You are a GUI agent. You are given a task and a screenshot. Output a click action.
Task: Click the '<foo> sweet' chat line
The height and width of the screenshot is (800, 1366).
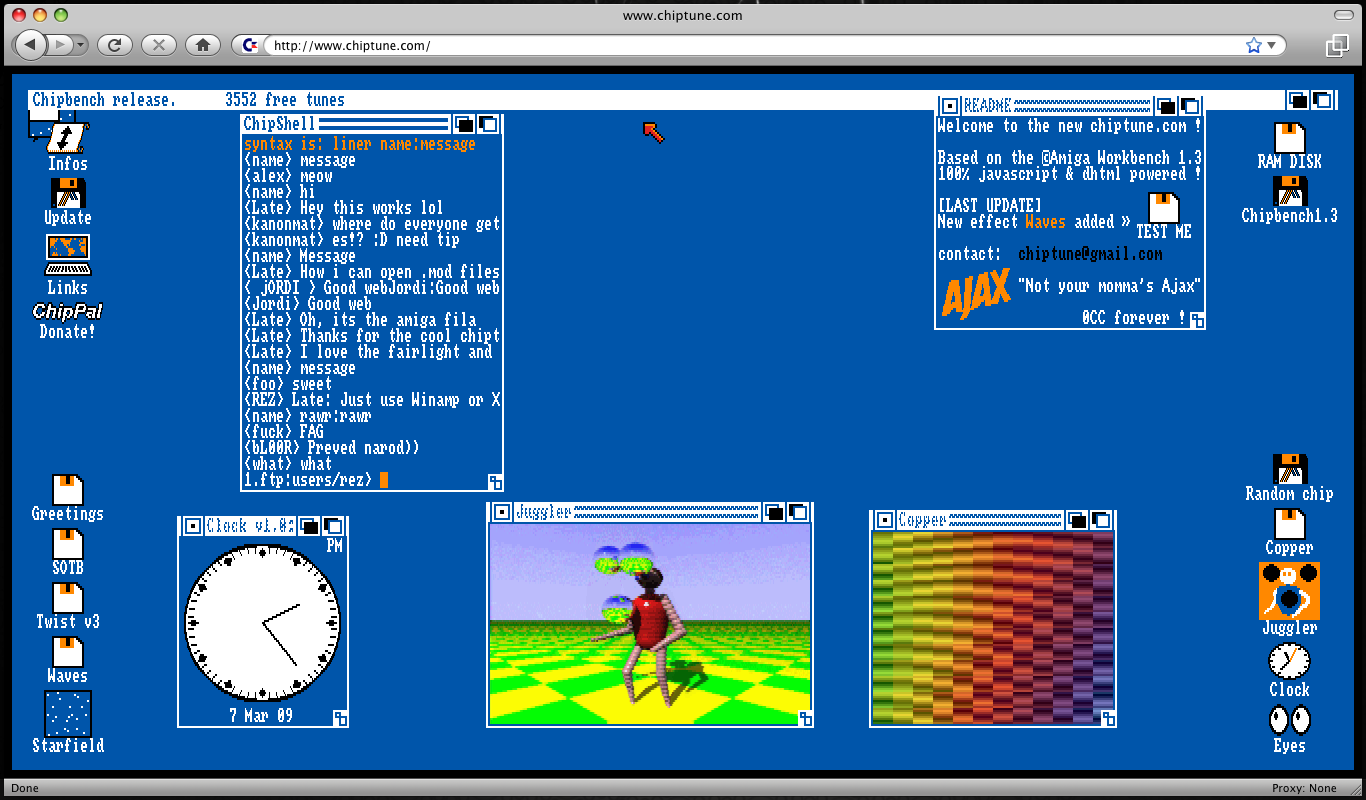pyautogui.click(x=288, y=384)
